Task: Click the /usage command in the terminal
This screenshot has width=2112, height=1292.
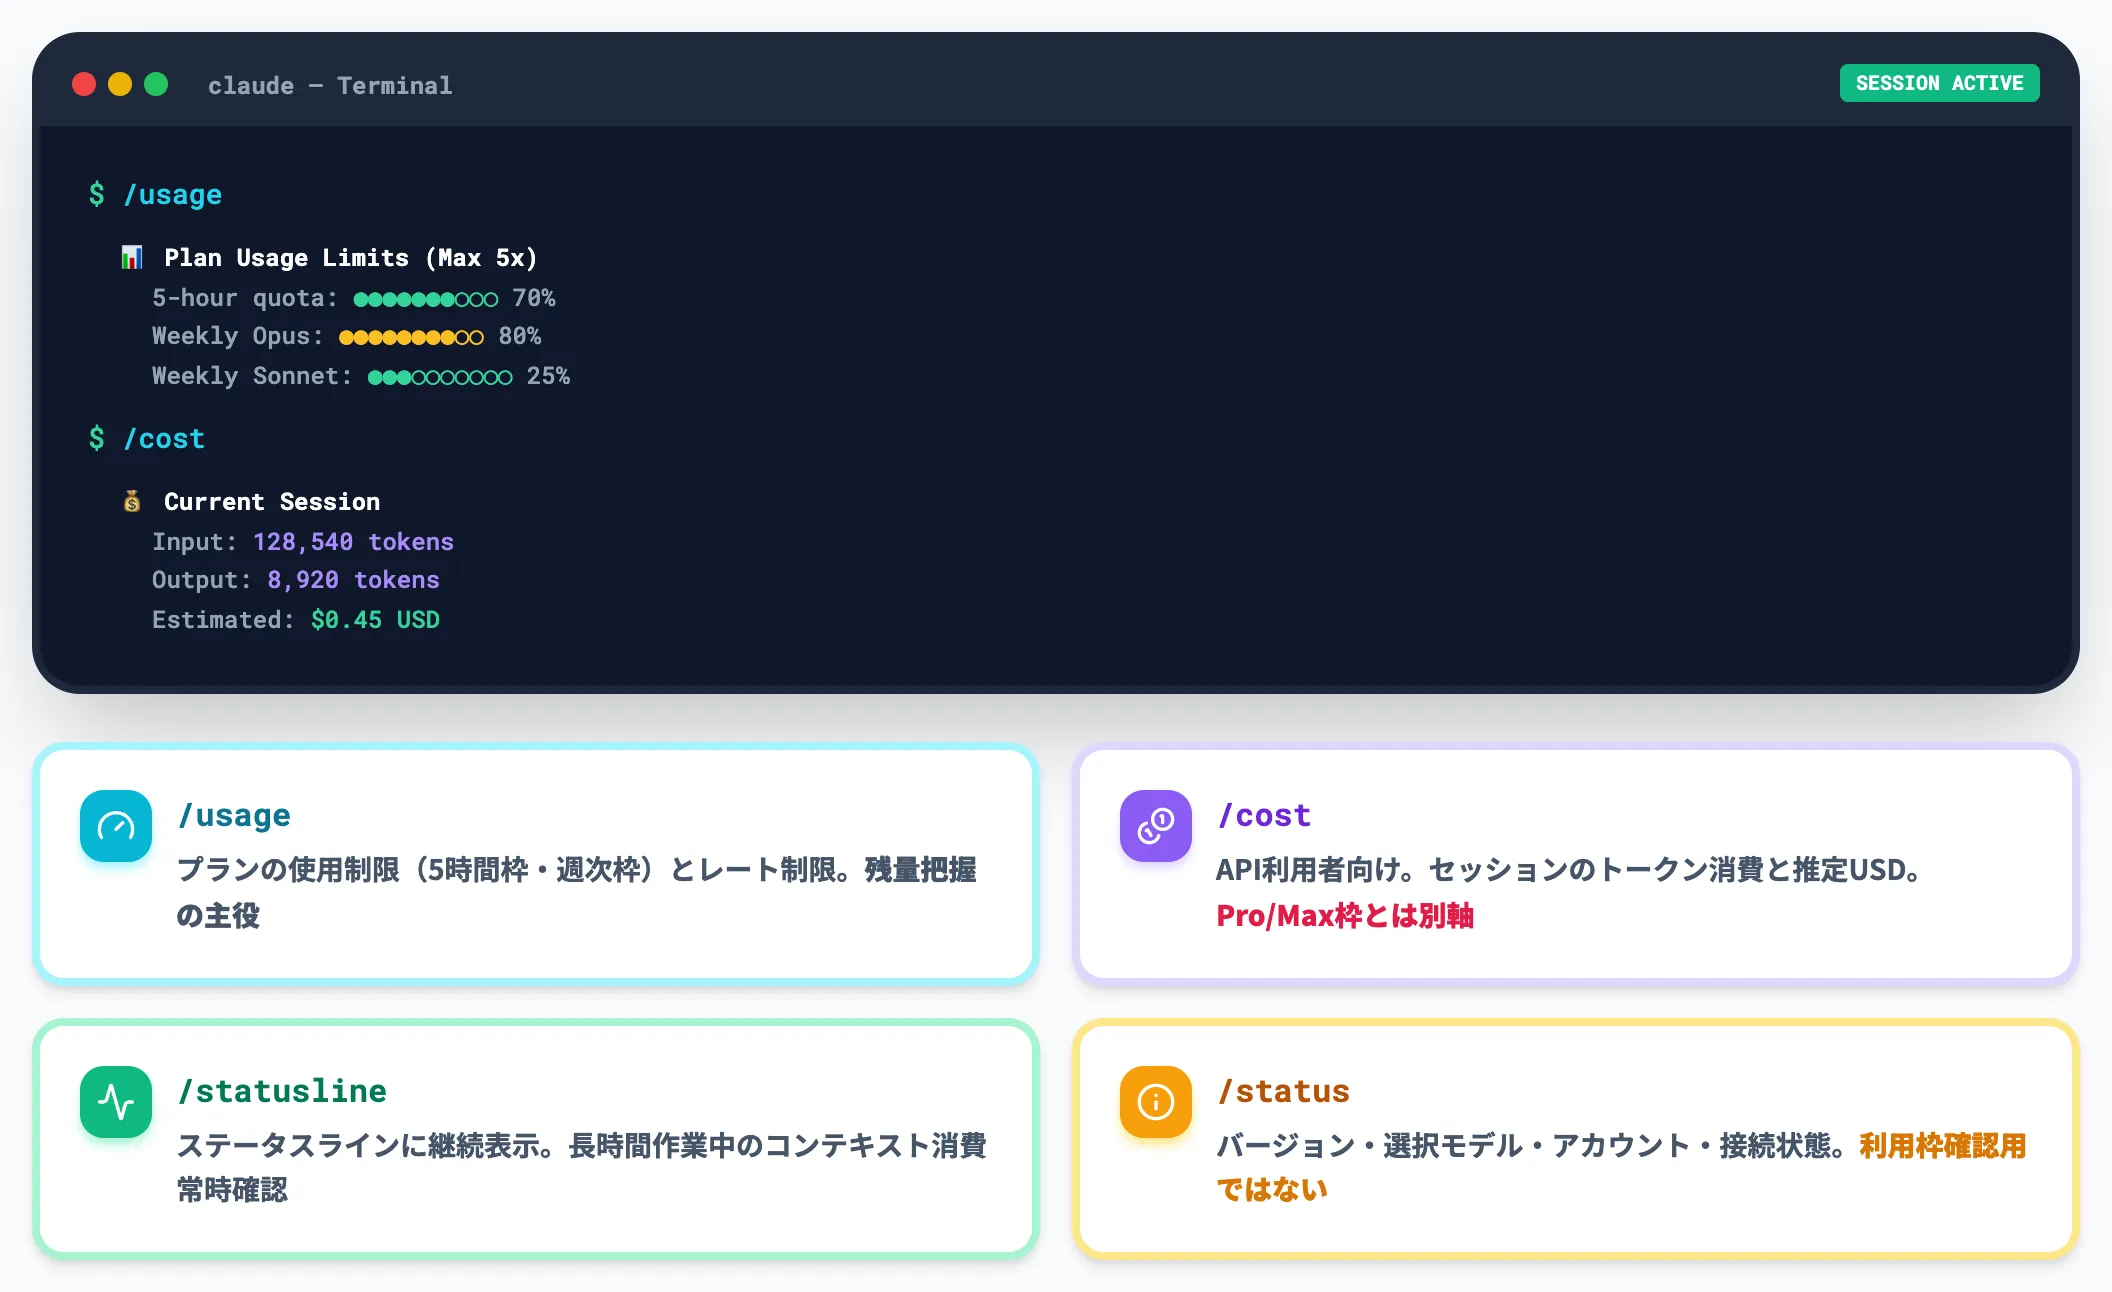Action: (172, 194)
